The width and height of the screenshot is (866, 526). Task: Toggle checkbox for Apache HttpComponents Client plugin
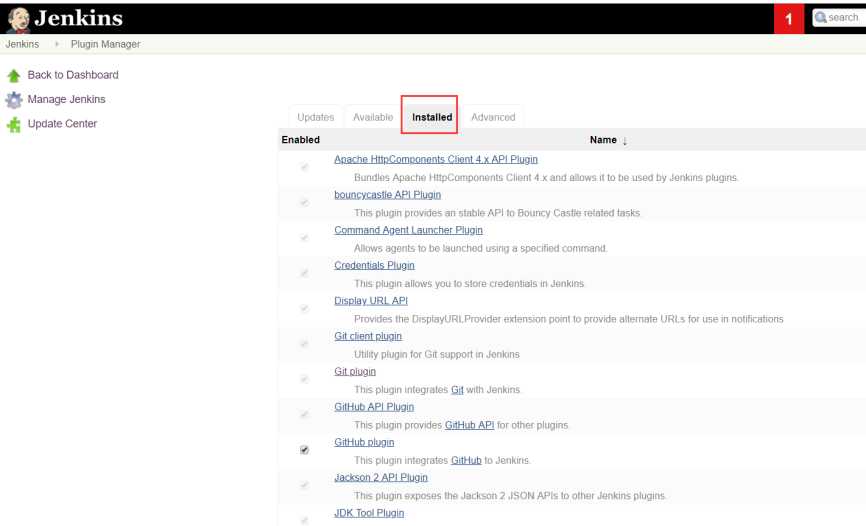pyautogui.click(x=304, y=166)
